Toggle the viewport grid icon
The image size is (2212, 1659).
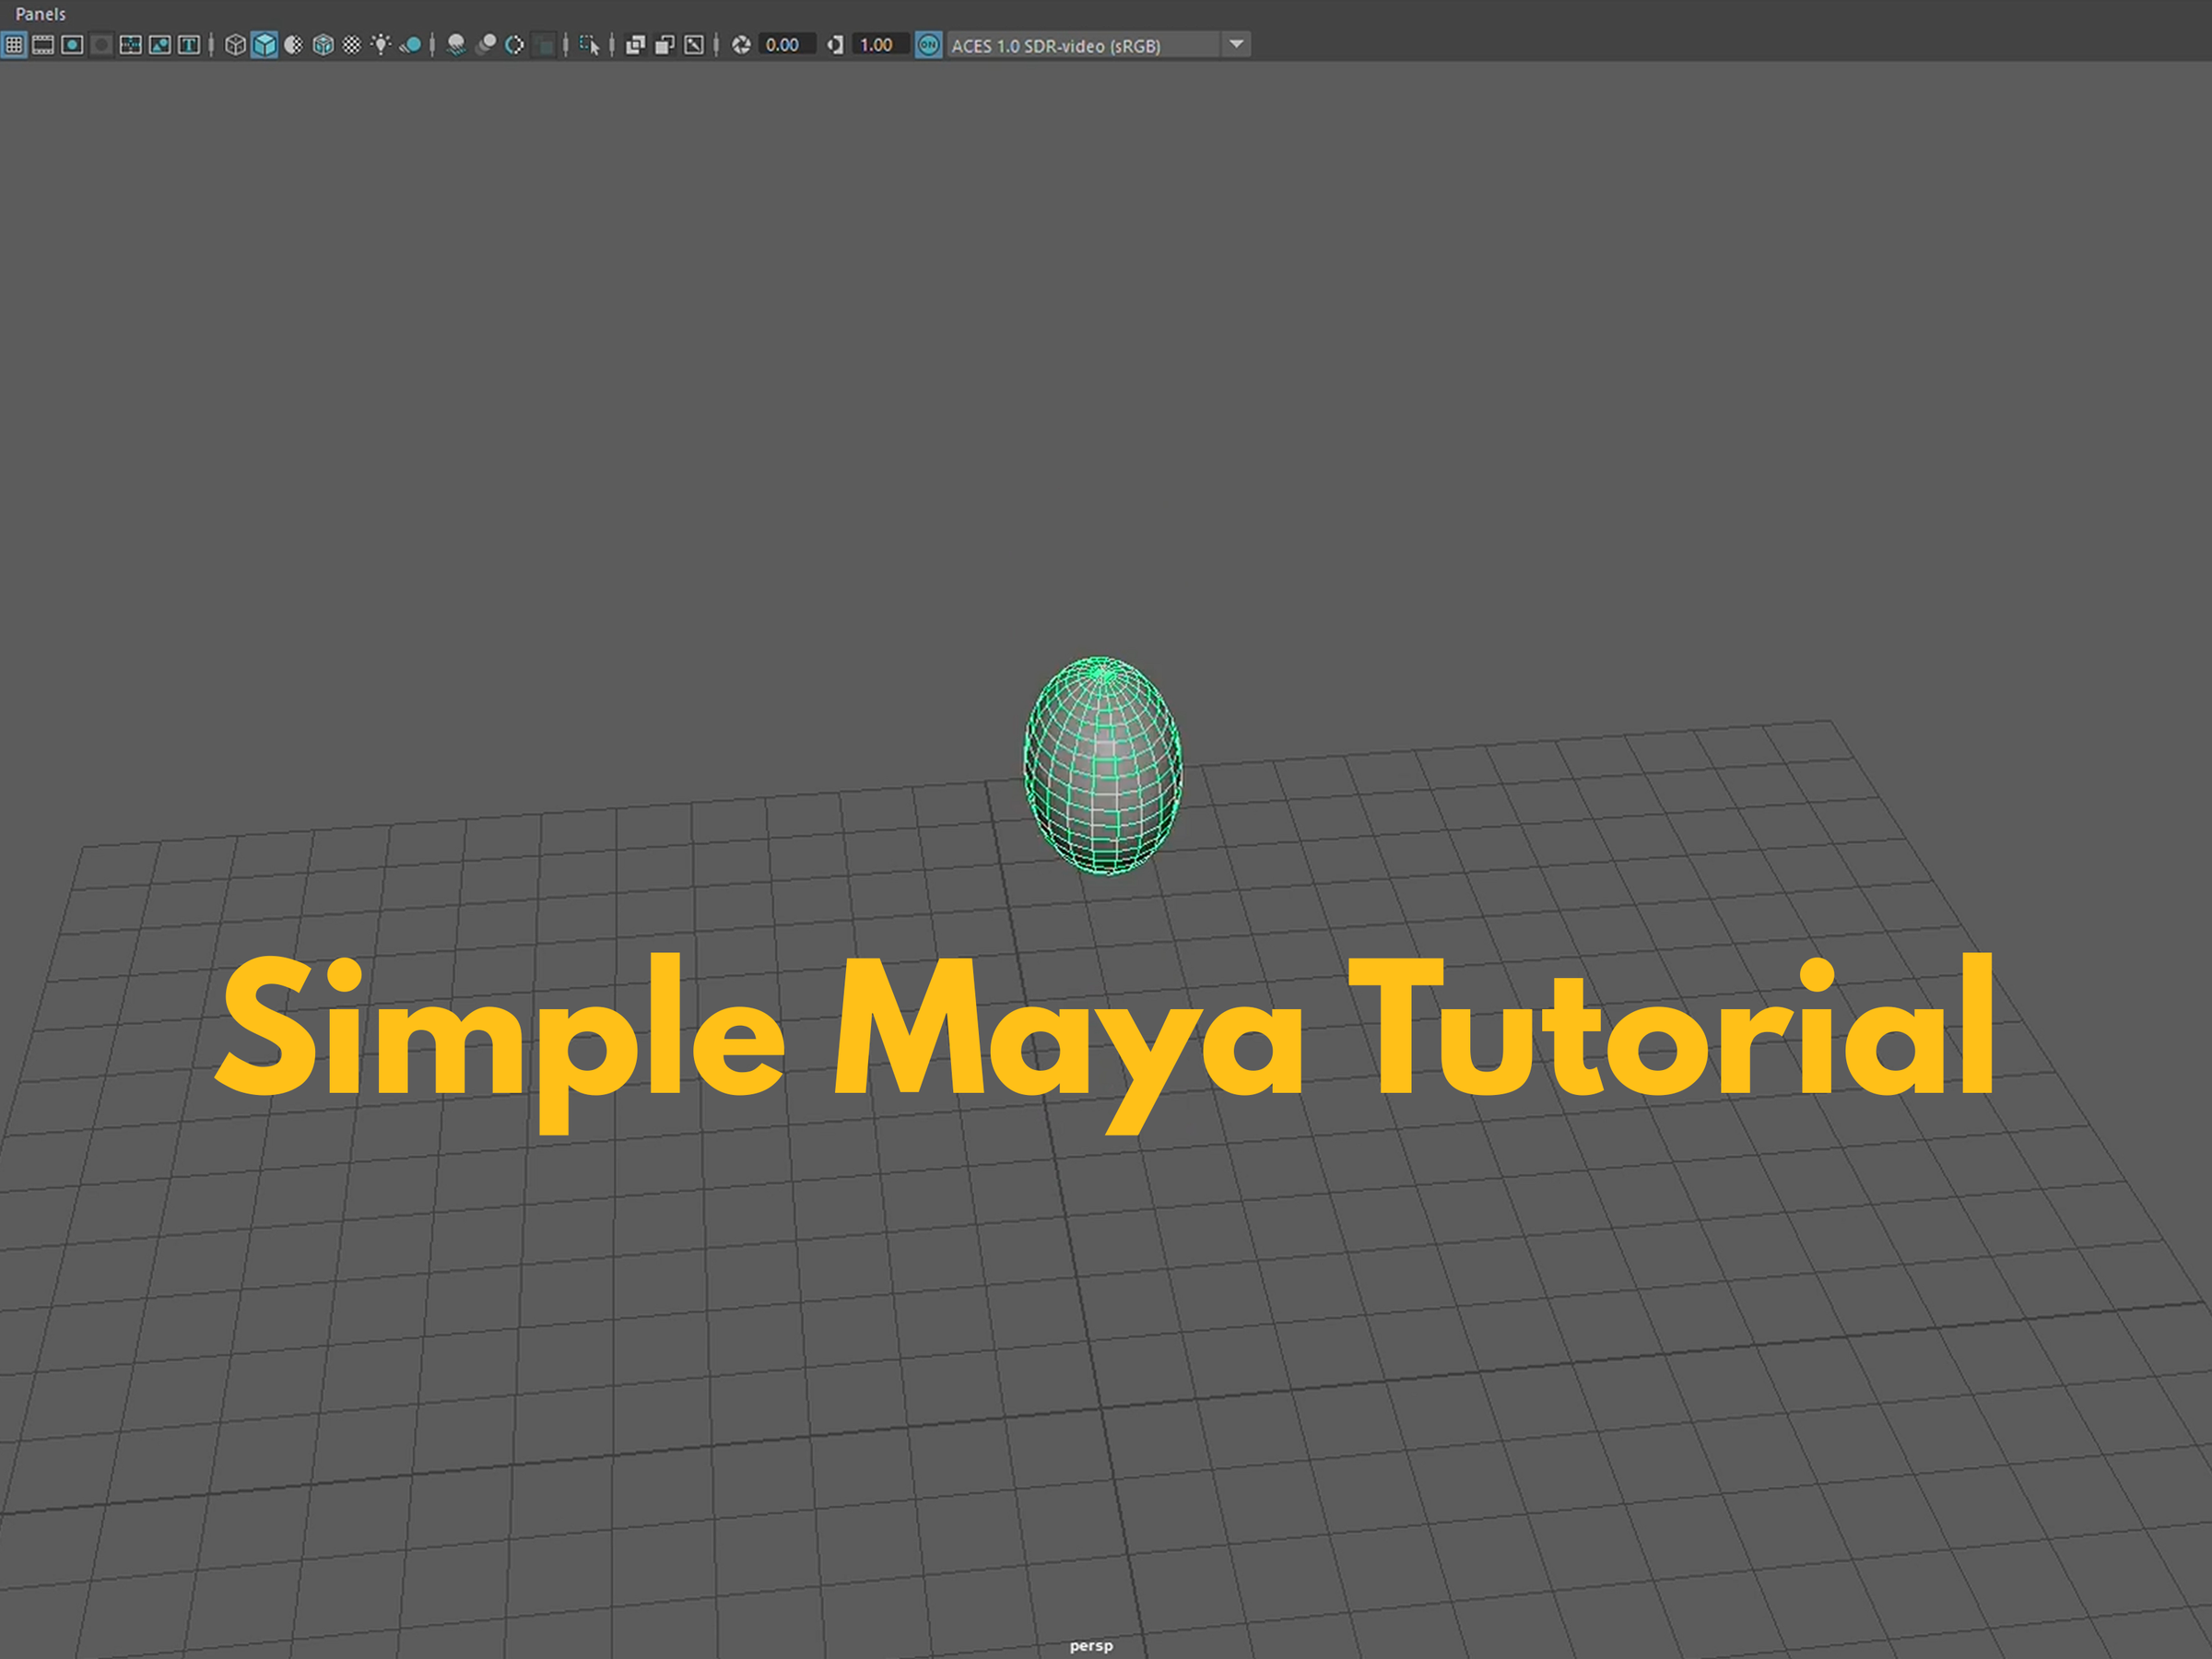[14, 45]
